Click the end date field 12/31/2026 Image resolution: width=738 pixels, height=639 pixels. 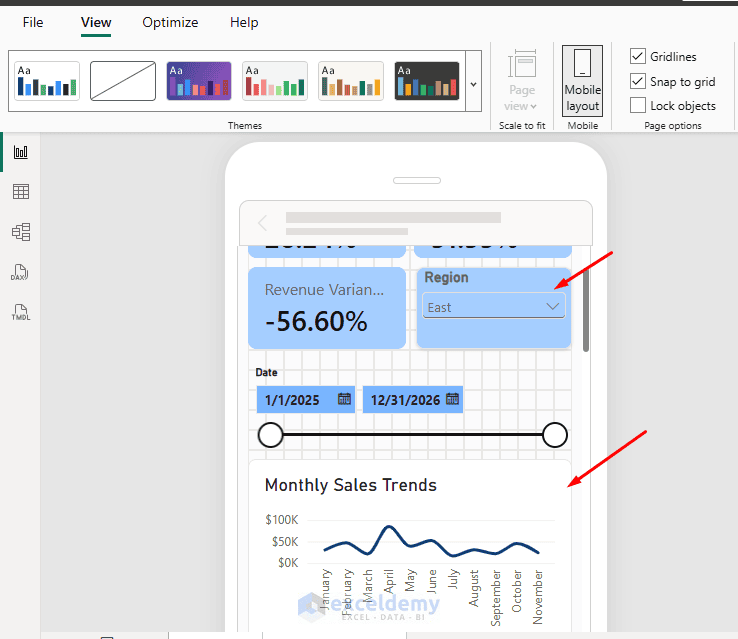click(413, 399)
